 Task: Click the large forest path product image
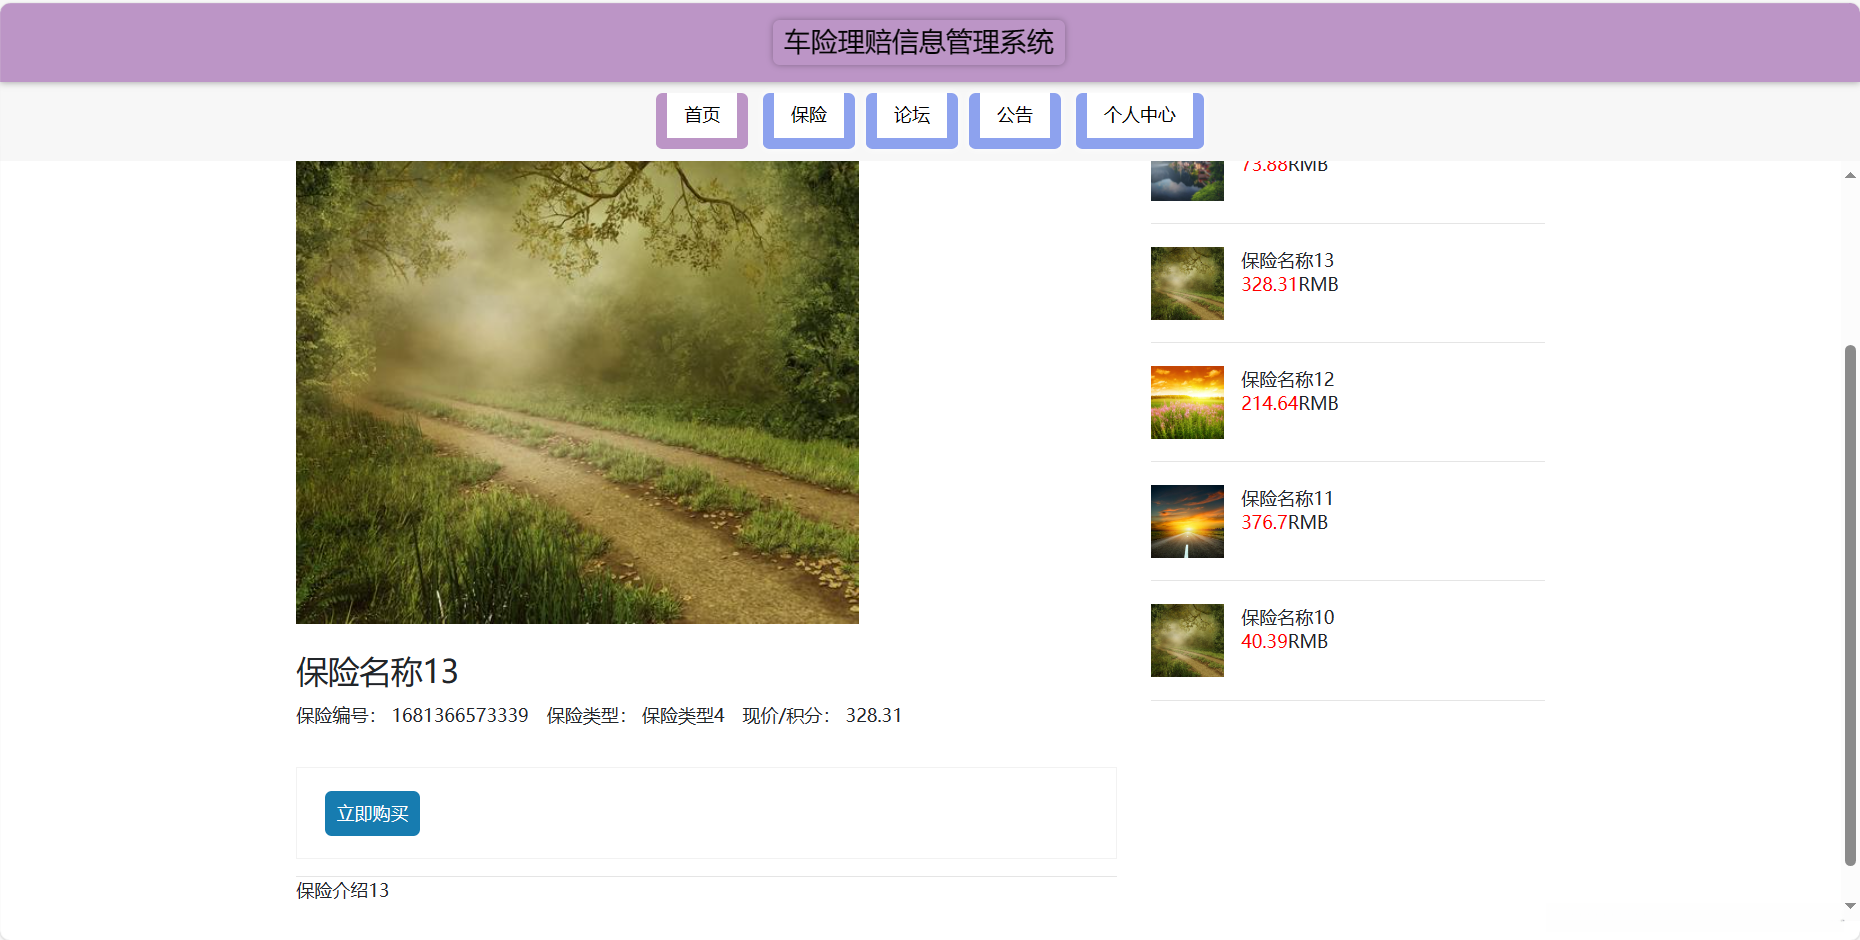[x=577, y=390]
